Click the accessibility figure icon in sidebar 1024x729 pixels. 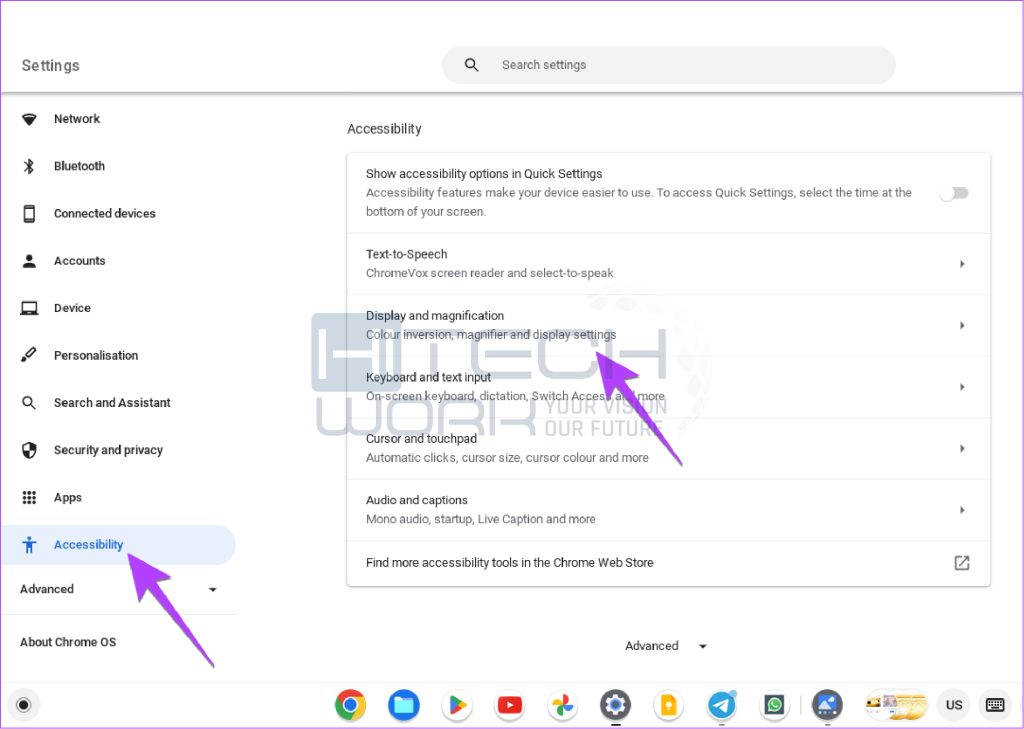(x=29, y=545)
